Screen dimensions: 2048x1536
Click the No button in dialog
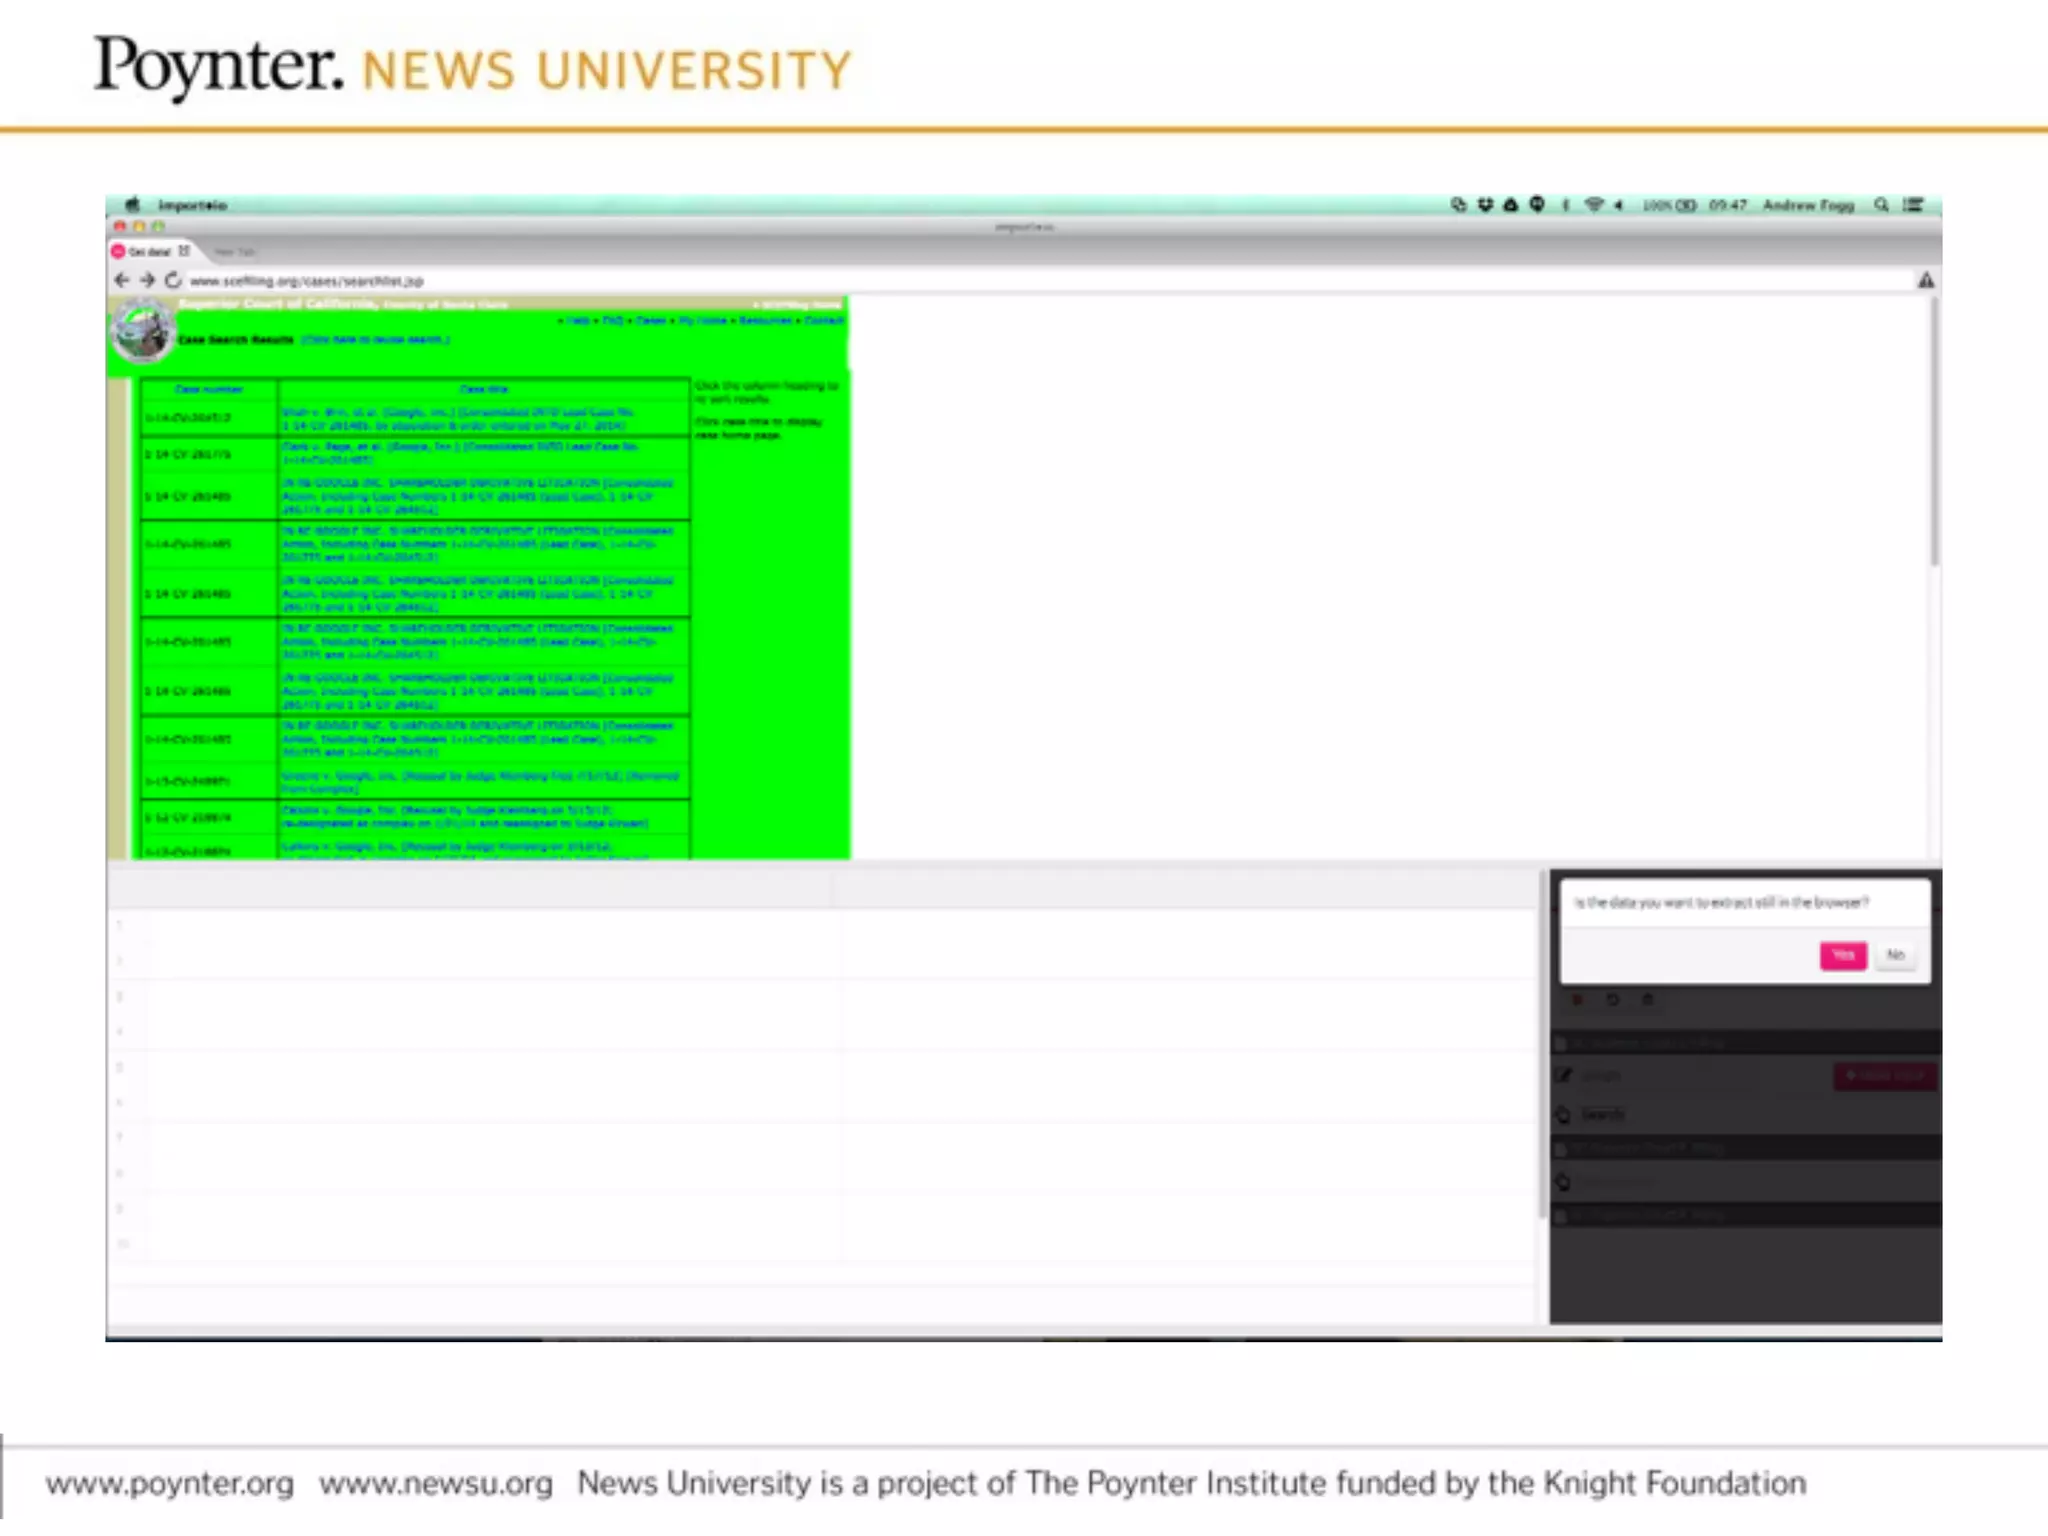tap(1895, 955)
